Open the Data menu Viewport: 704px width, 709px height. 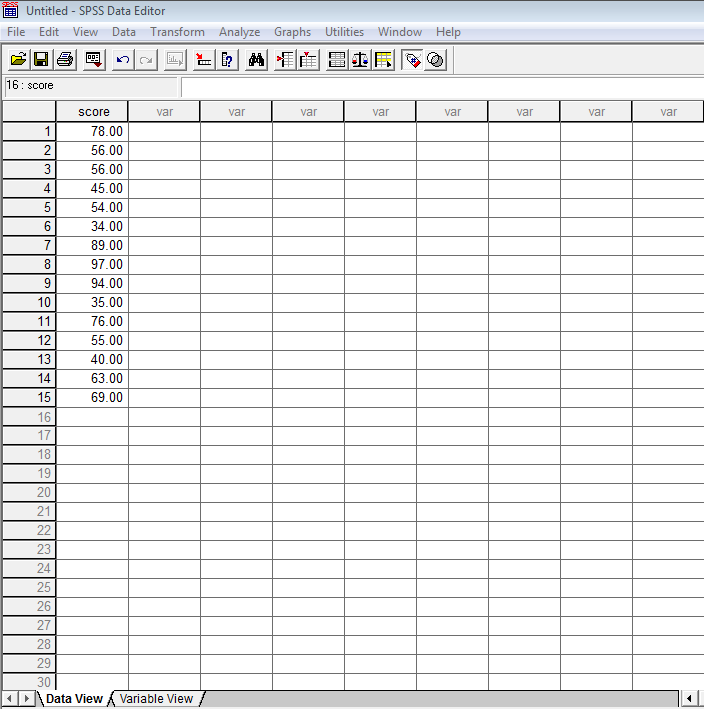pyautogui.click(x=124, y=32)
